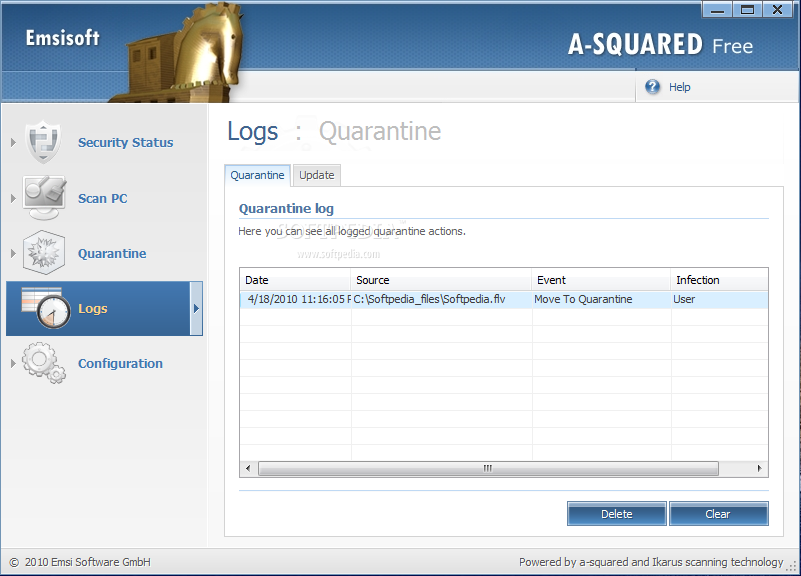This screenshot has width=801, height=576.
Task: Click the User infection cell
Action: tap(719, 299)
